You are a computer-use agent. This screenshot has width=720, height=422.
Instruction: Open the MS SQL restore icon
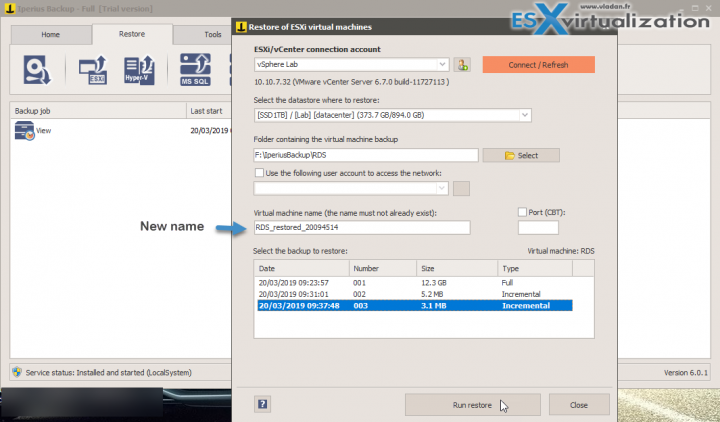tap(195, 70)
